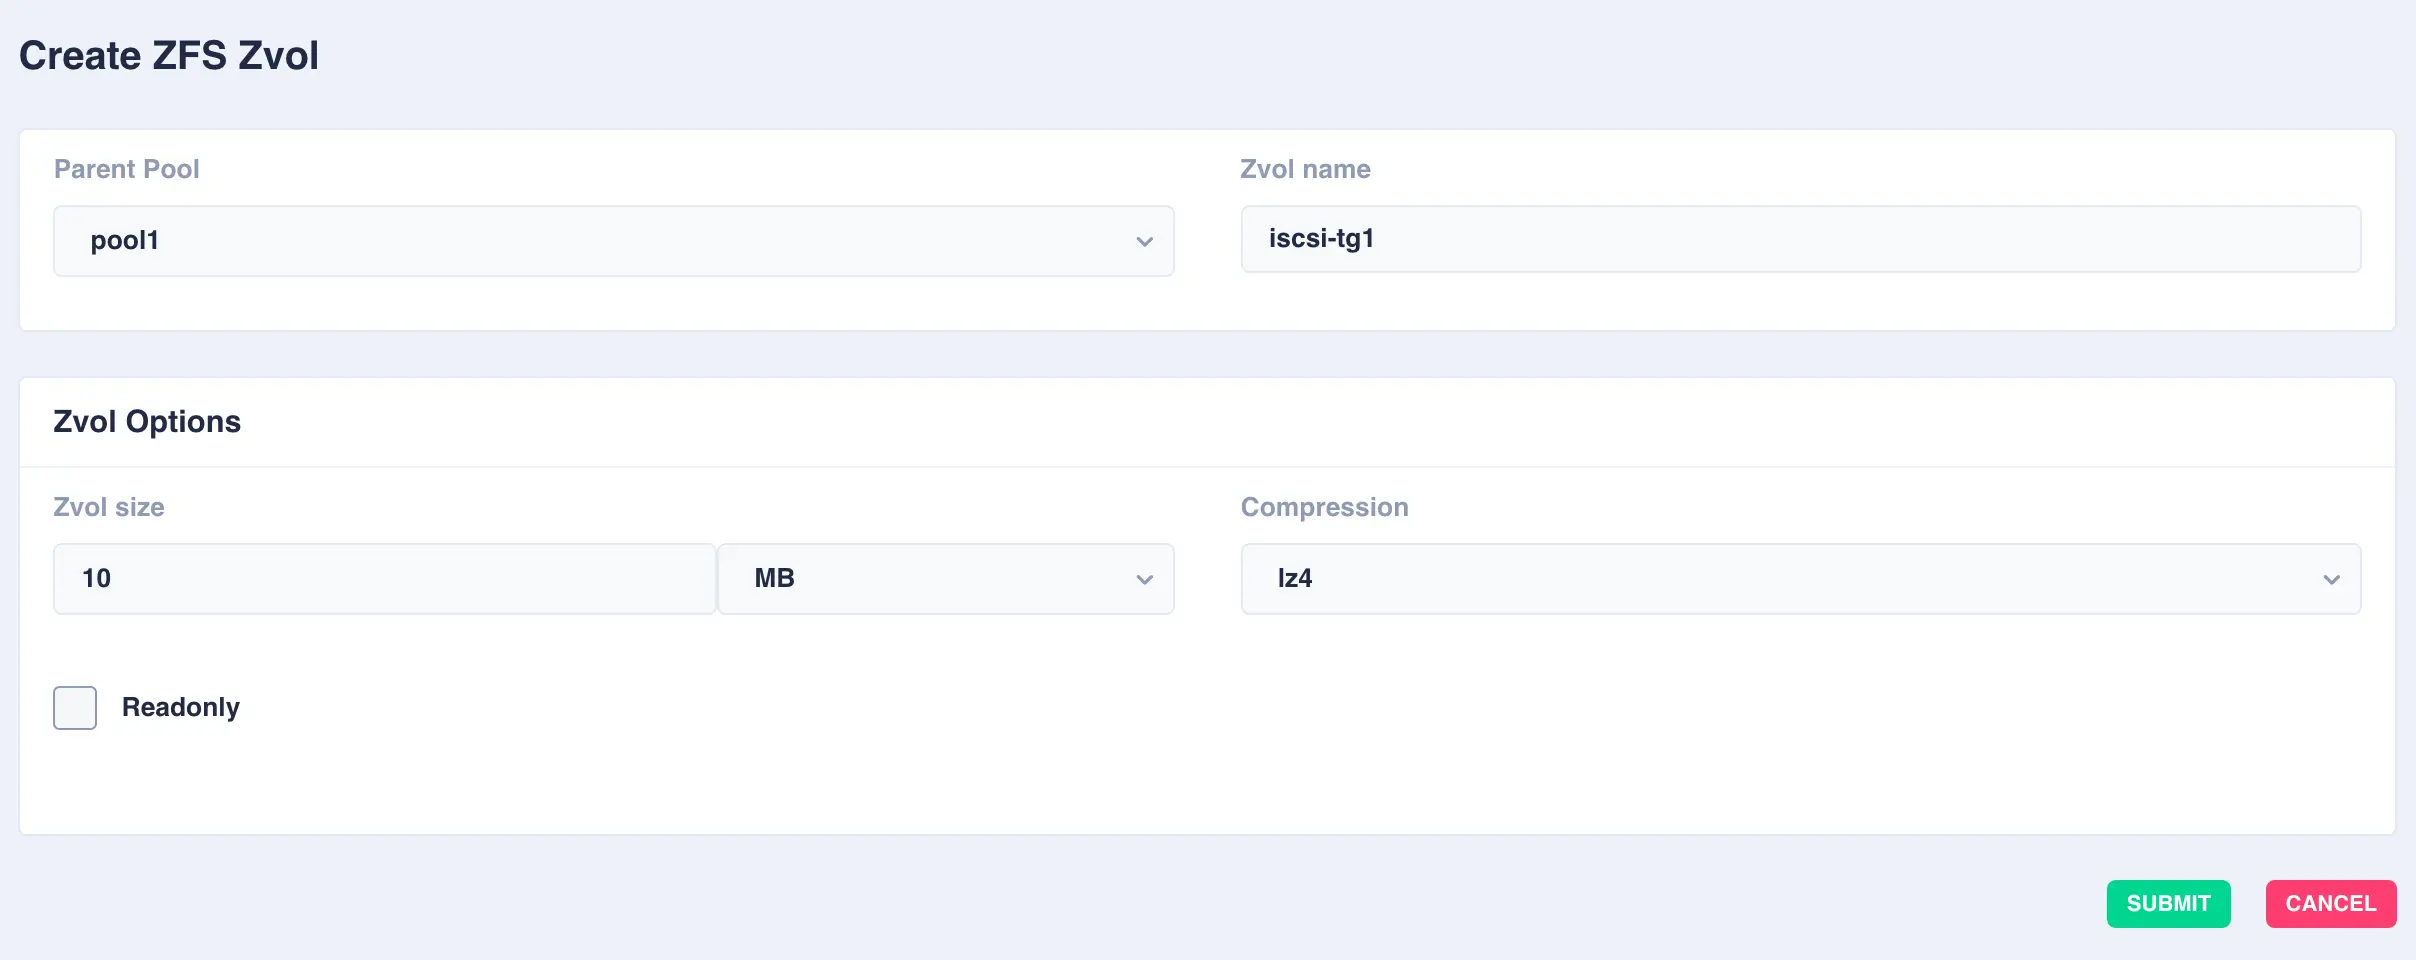Select the Zvol Options section header

point(147,421)
